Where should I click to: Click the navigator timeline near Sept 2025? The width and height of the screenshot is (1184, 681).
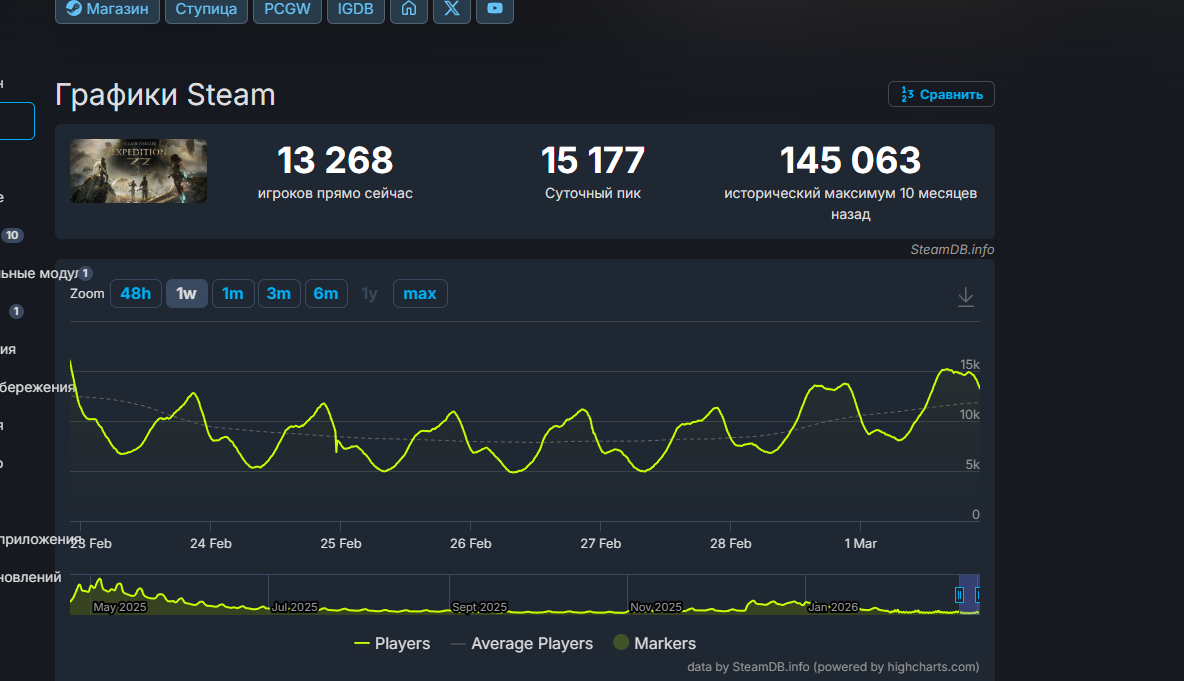click(479, 607)
